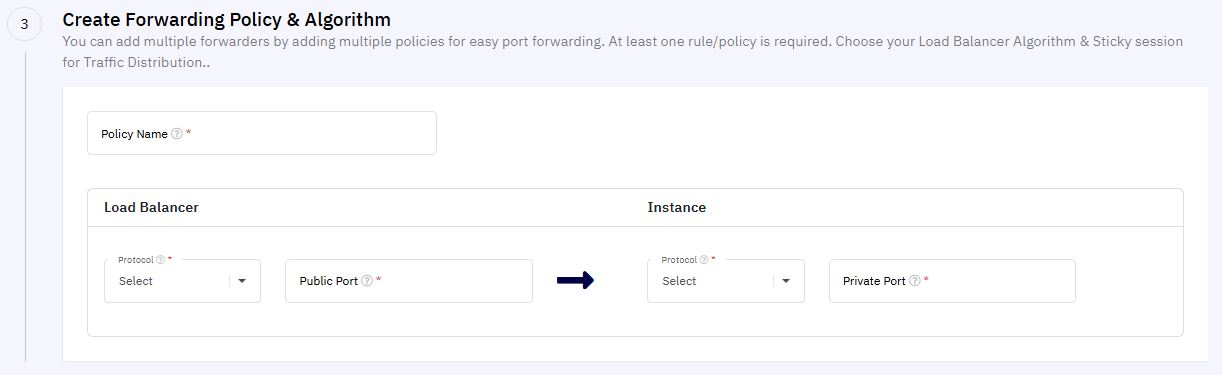Focus the Private Port input field

[x=952, y=281]
